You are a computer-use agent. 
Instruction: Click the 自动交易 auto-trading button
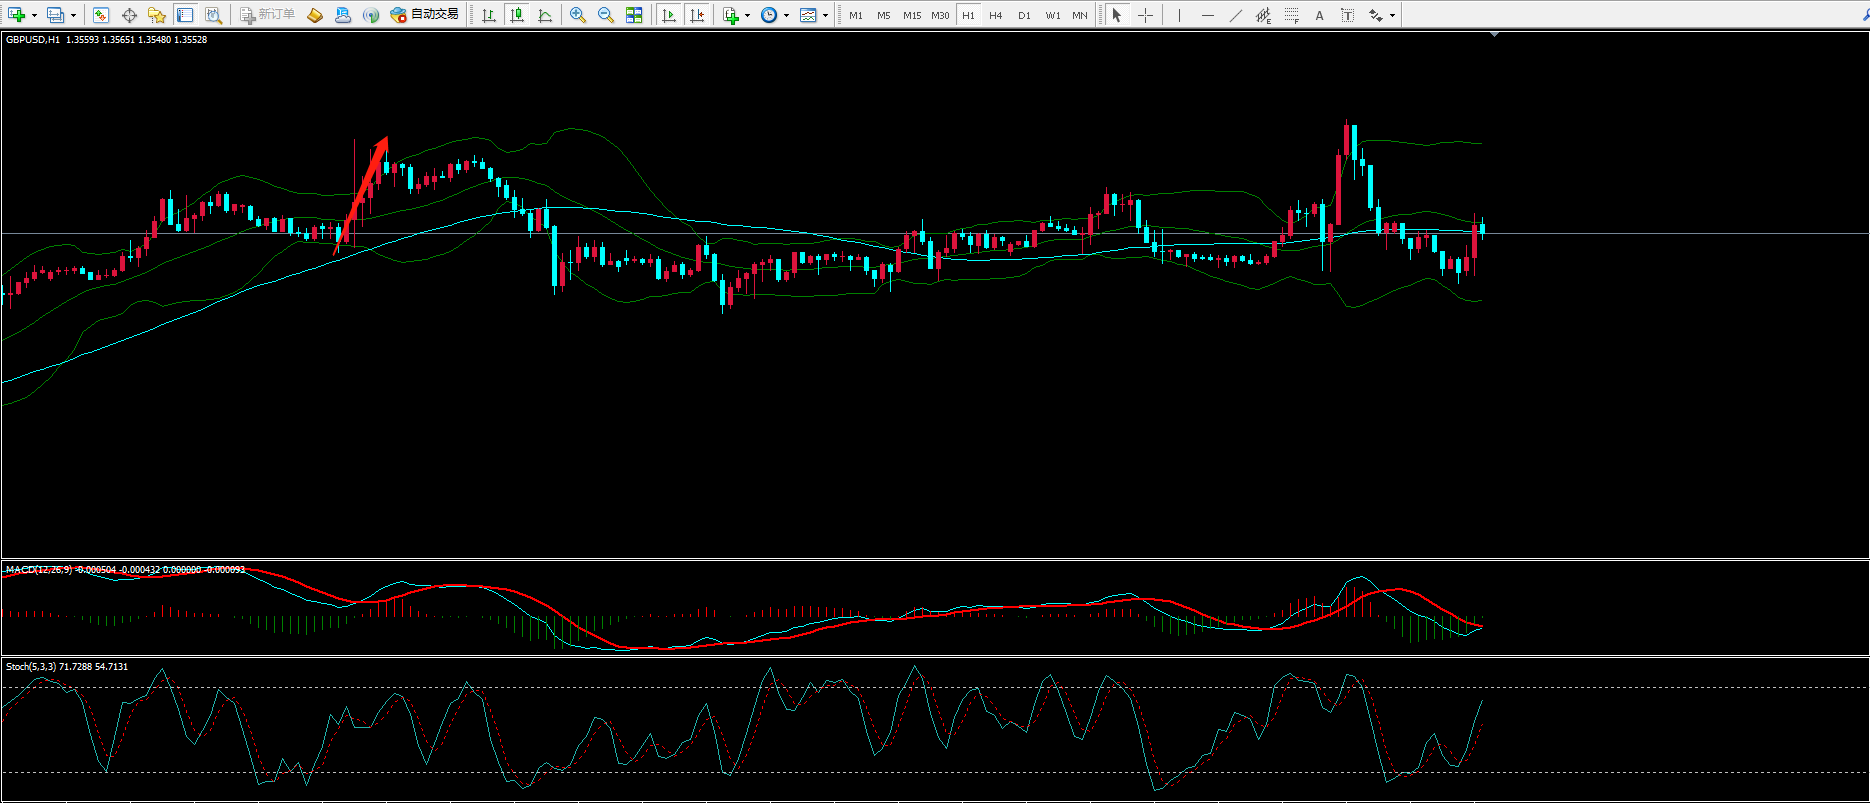pyautogui.click(x=425, y=15)
